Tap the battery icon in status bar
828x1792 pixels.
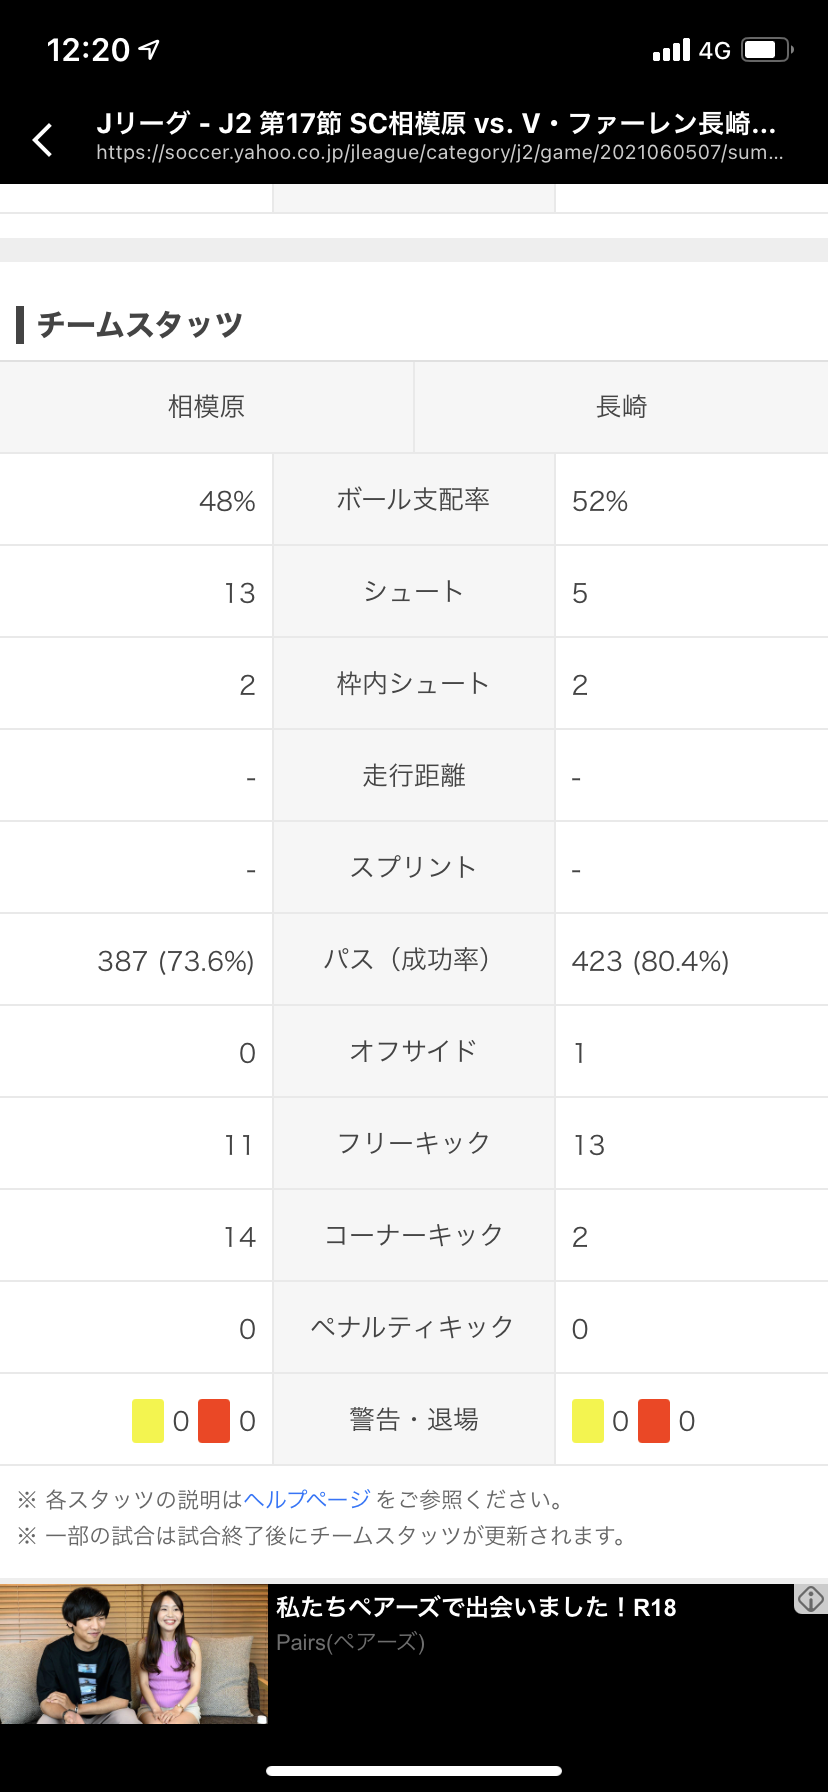coord(767,50)
